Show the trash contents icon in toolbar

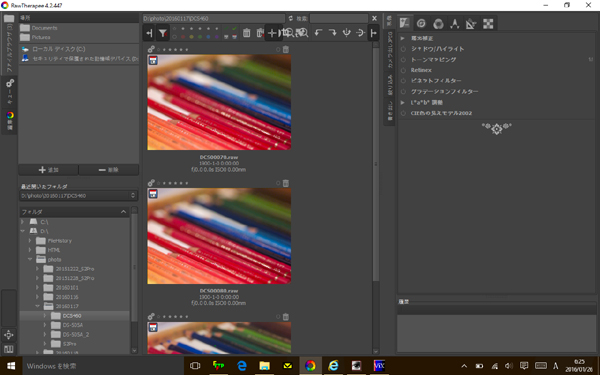click(247, 33)
